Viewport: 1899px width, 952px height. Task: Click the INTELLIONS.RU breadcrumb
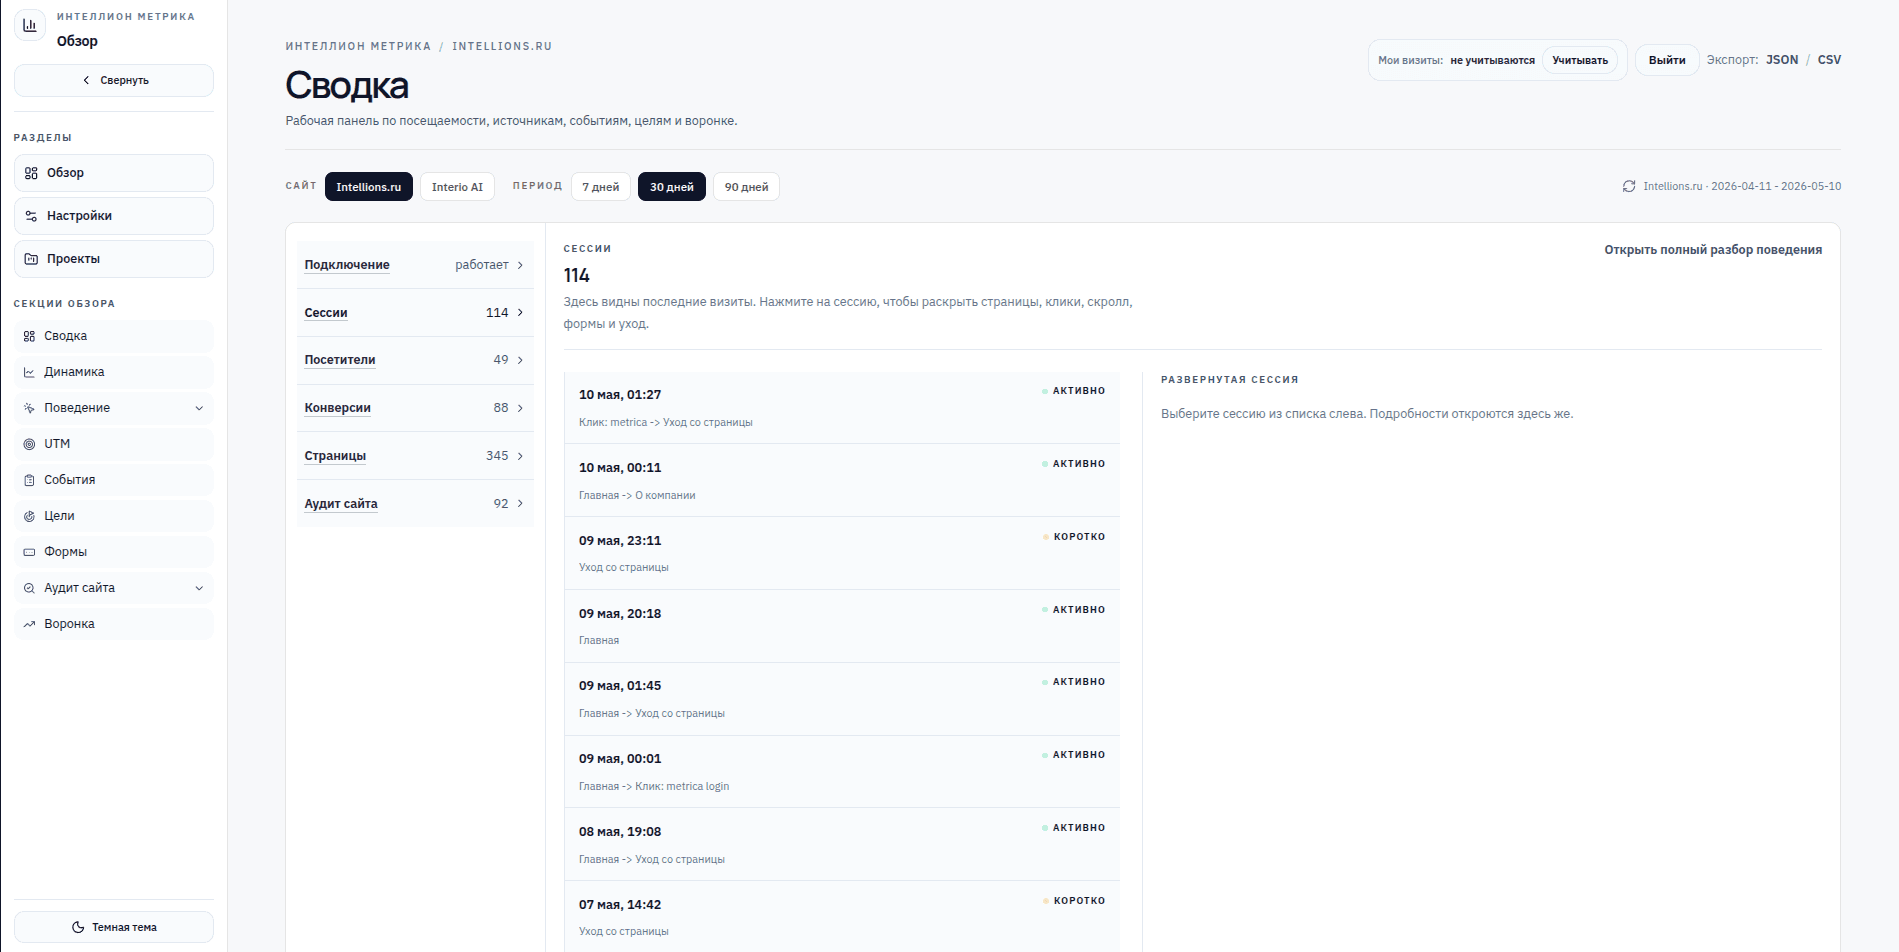tap(502, 46)
